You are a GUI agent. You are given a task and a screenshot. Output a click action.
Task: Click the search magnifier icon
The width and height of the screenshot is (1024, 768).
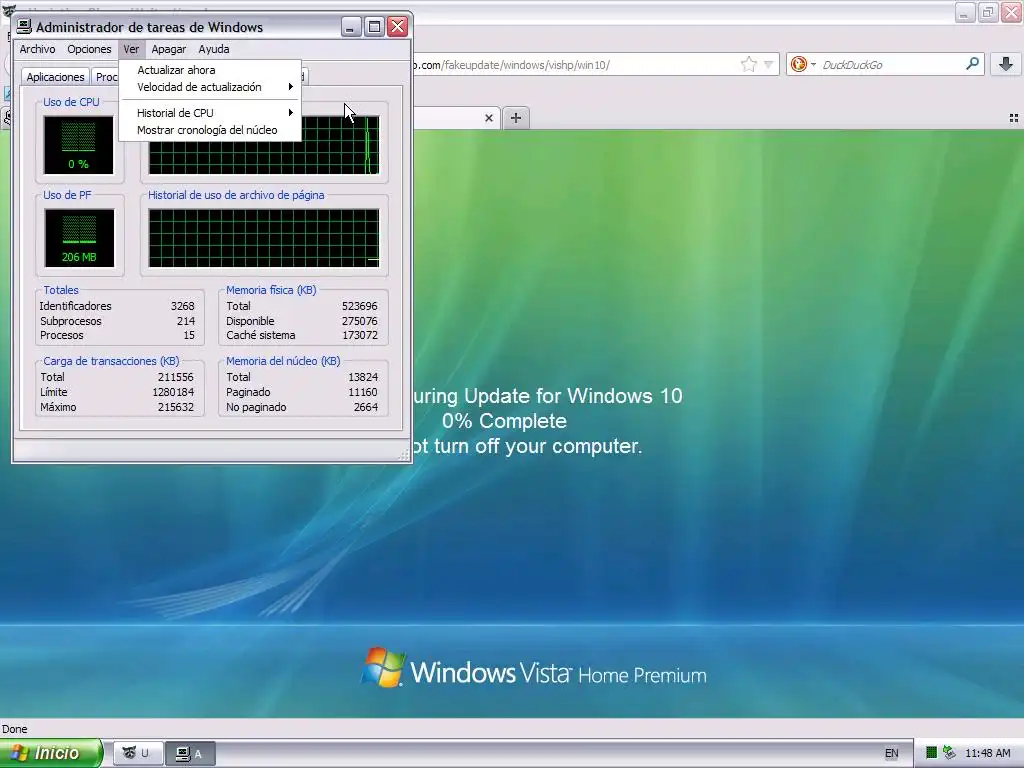[972, 64]
